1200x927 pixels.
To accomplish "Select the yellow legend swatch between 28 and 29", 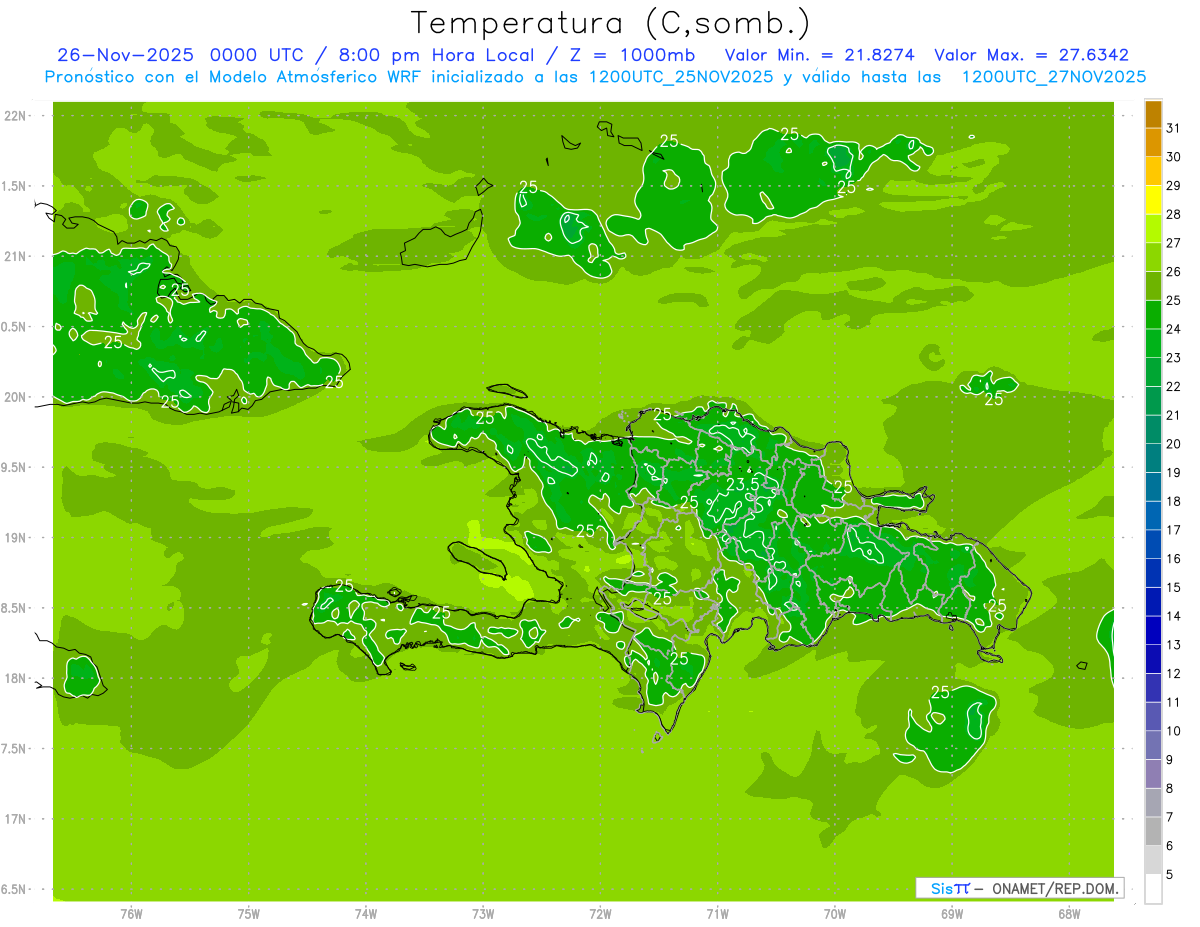I will click(x=1153, y=201).
